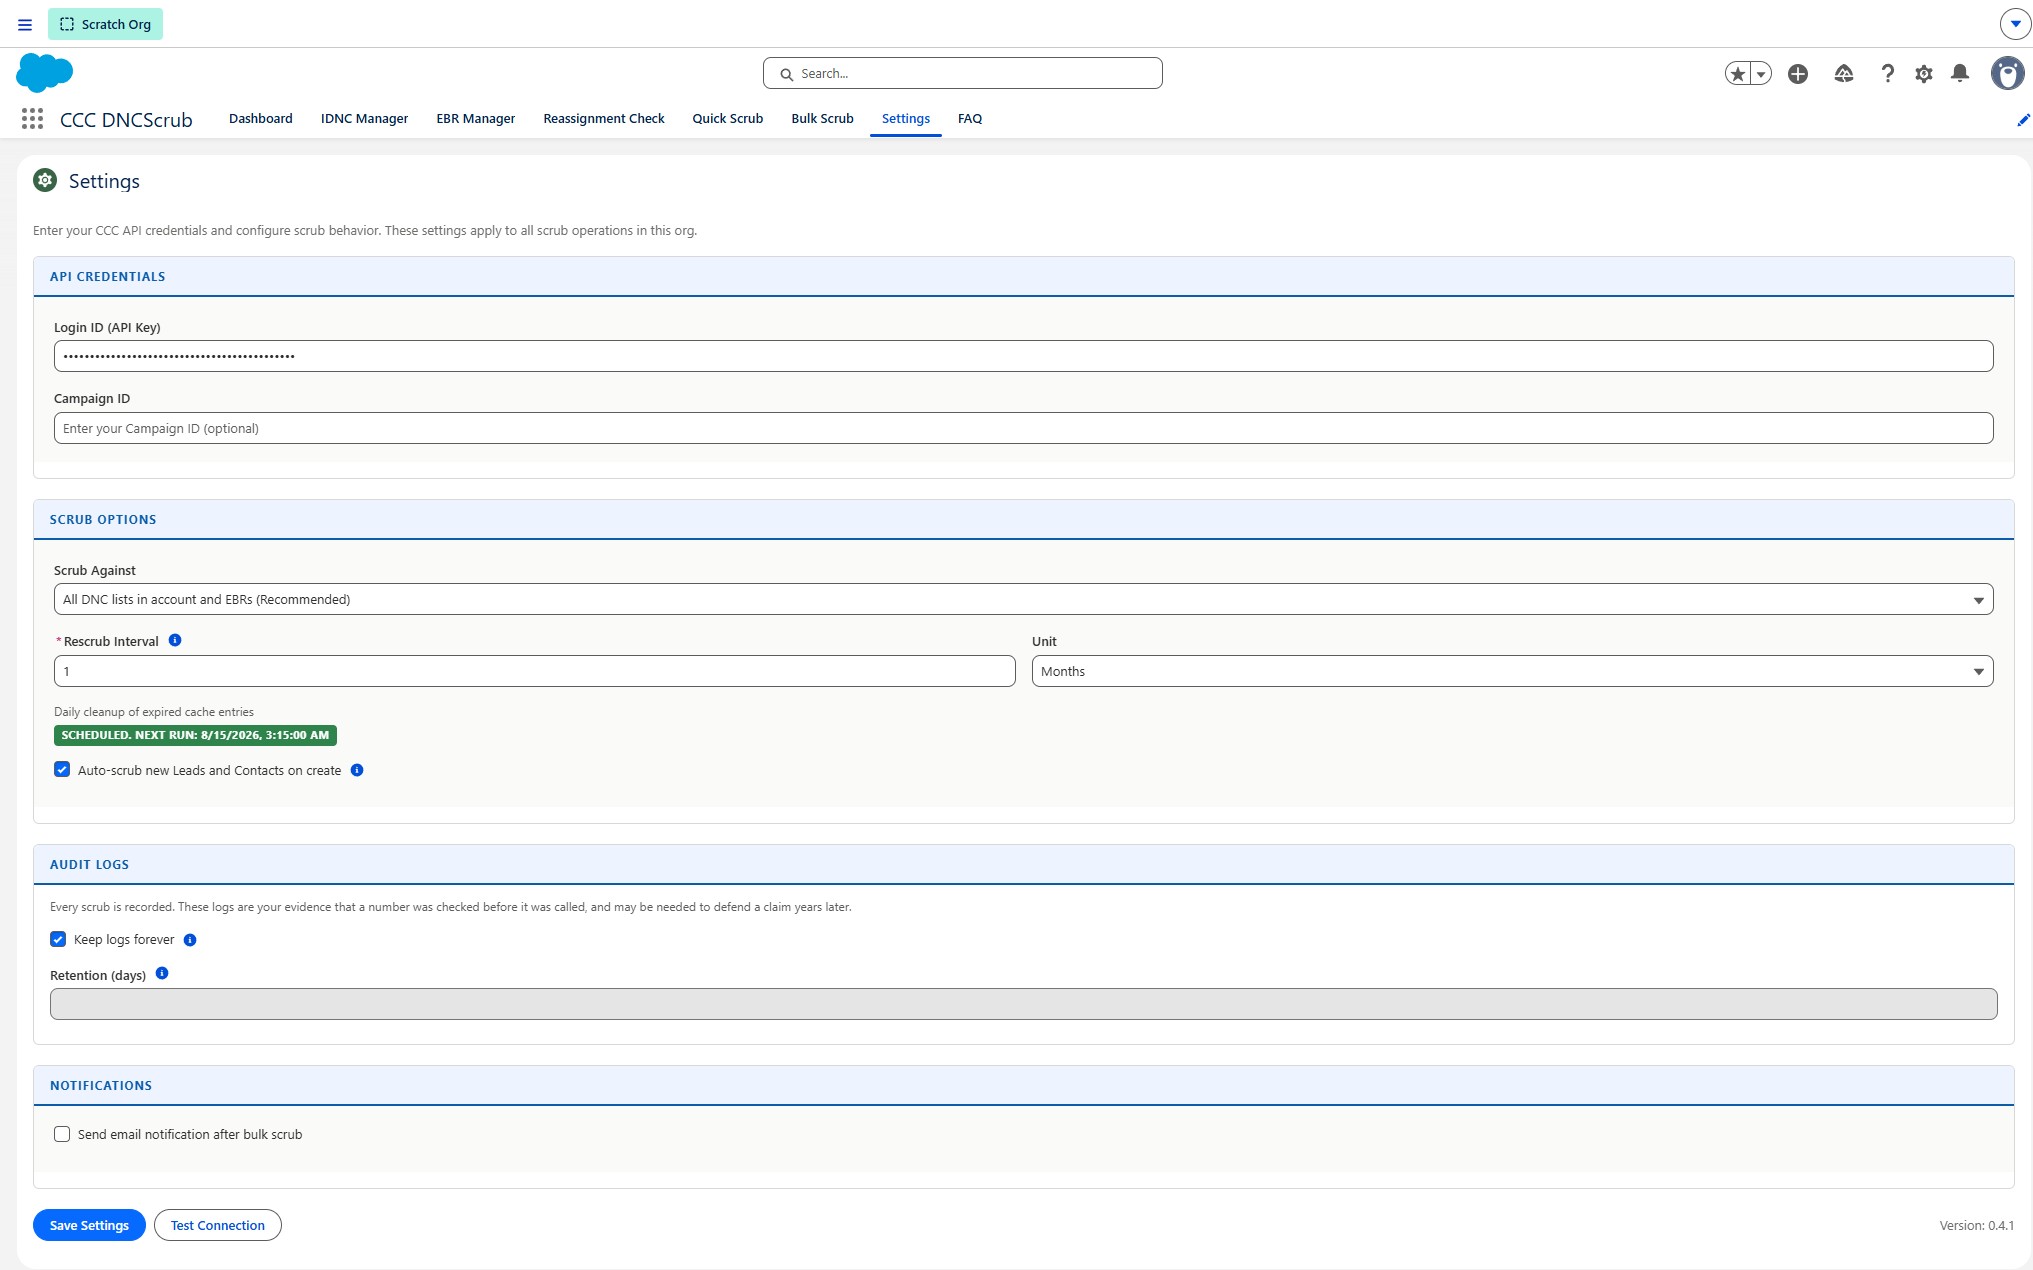Go to the Reassignment Check tab
Screen dimensions: 2033x1270
click(604, 118)
